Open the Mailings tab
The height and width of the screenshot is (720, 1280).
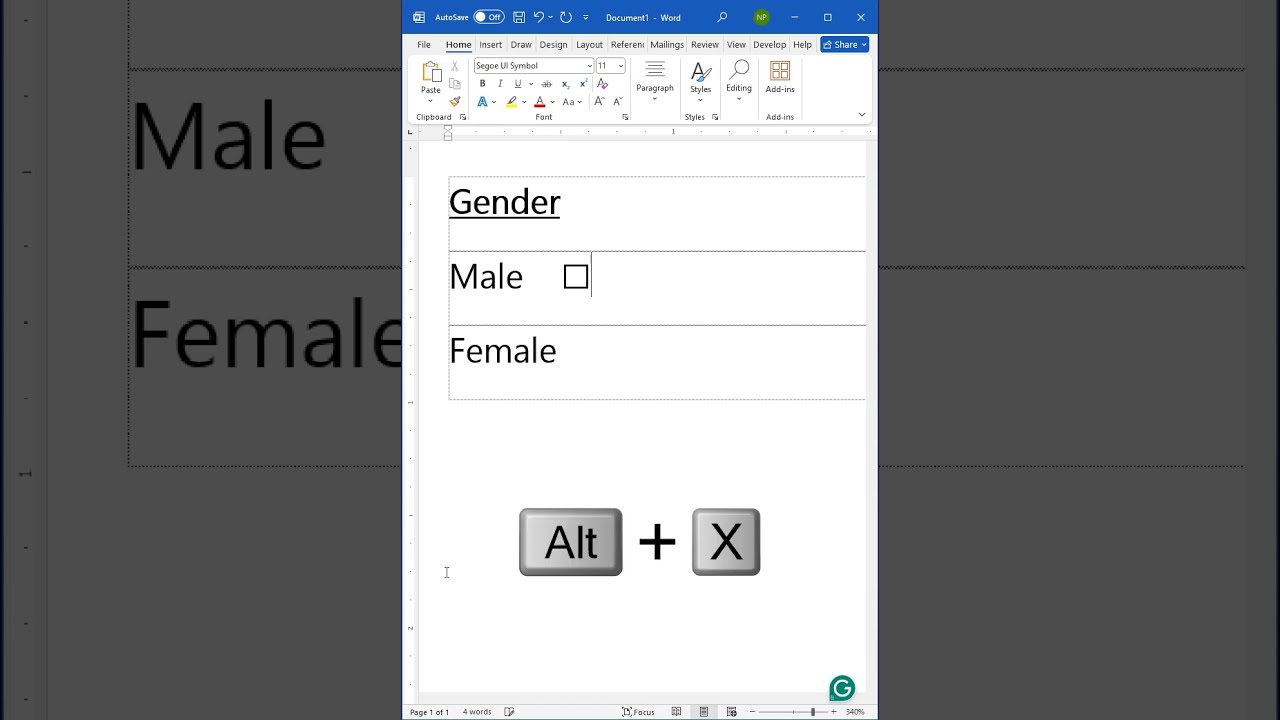click(x=667, y=45)
